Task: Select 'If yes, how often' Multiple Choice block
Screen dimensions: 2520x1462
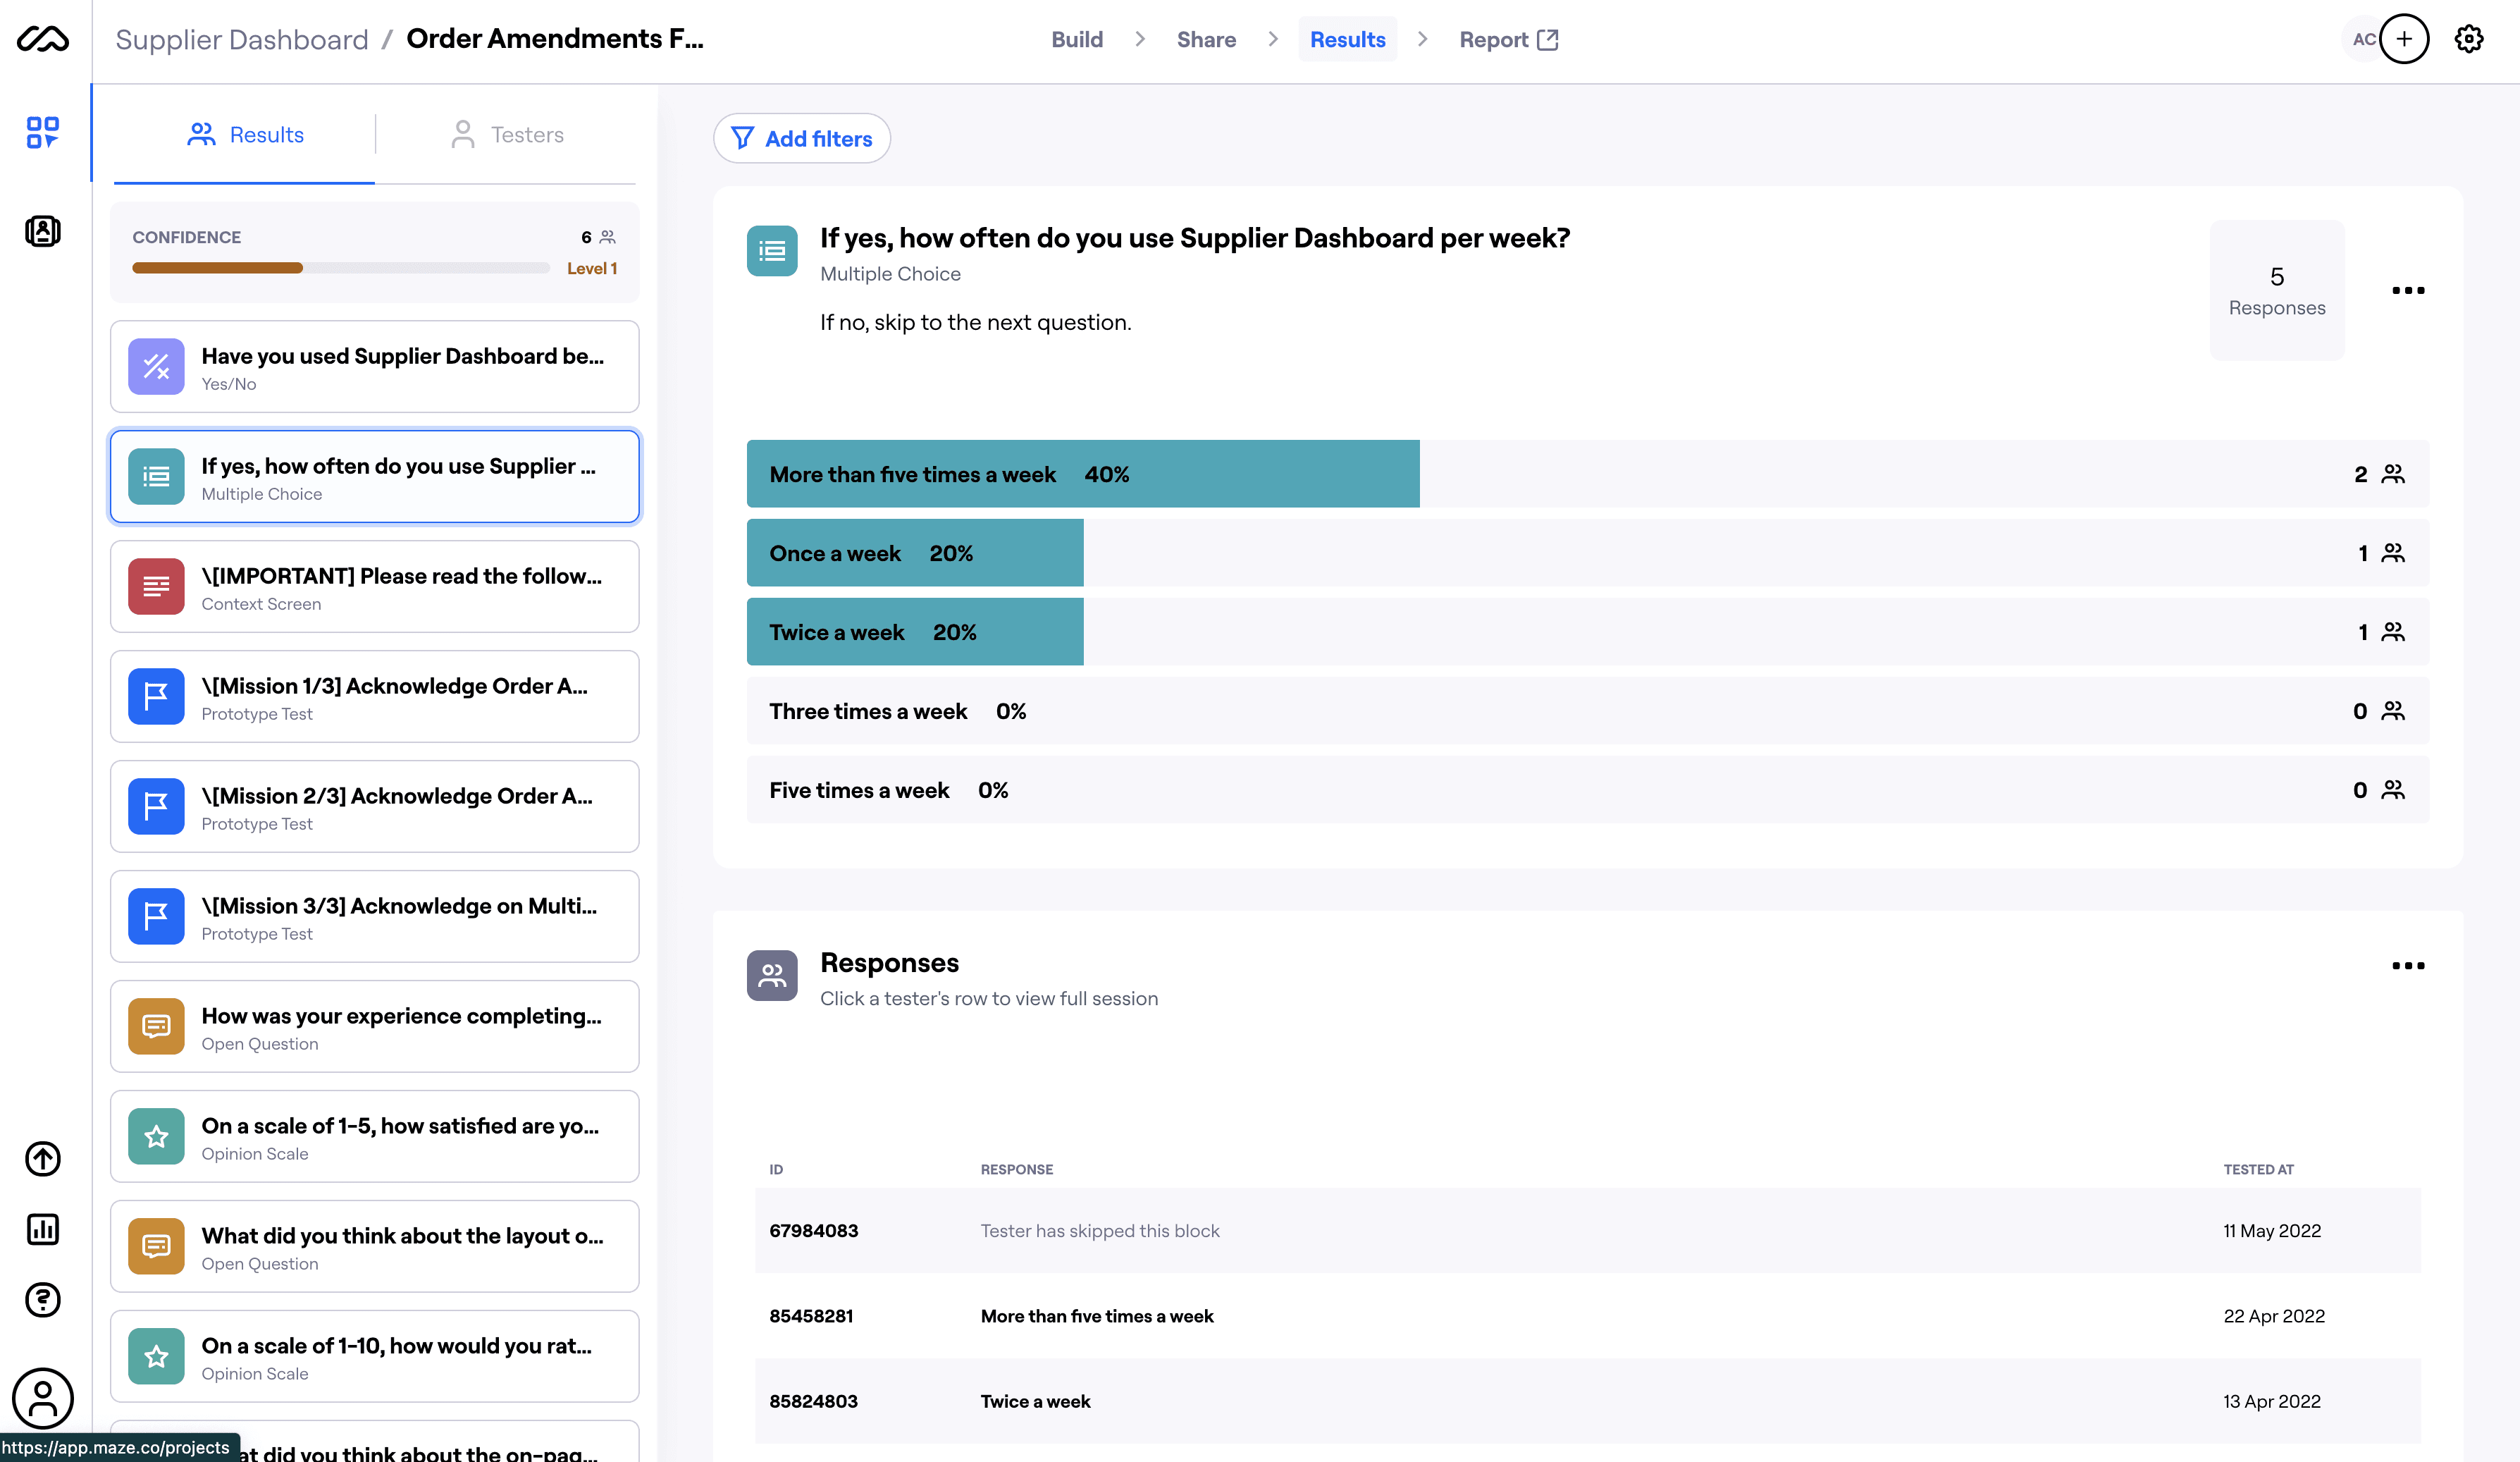Action: tap(375, 476)
